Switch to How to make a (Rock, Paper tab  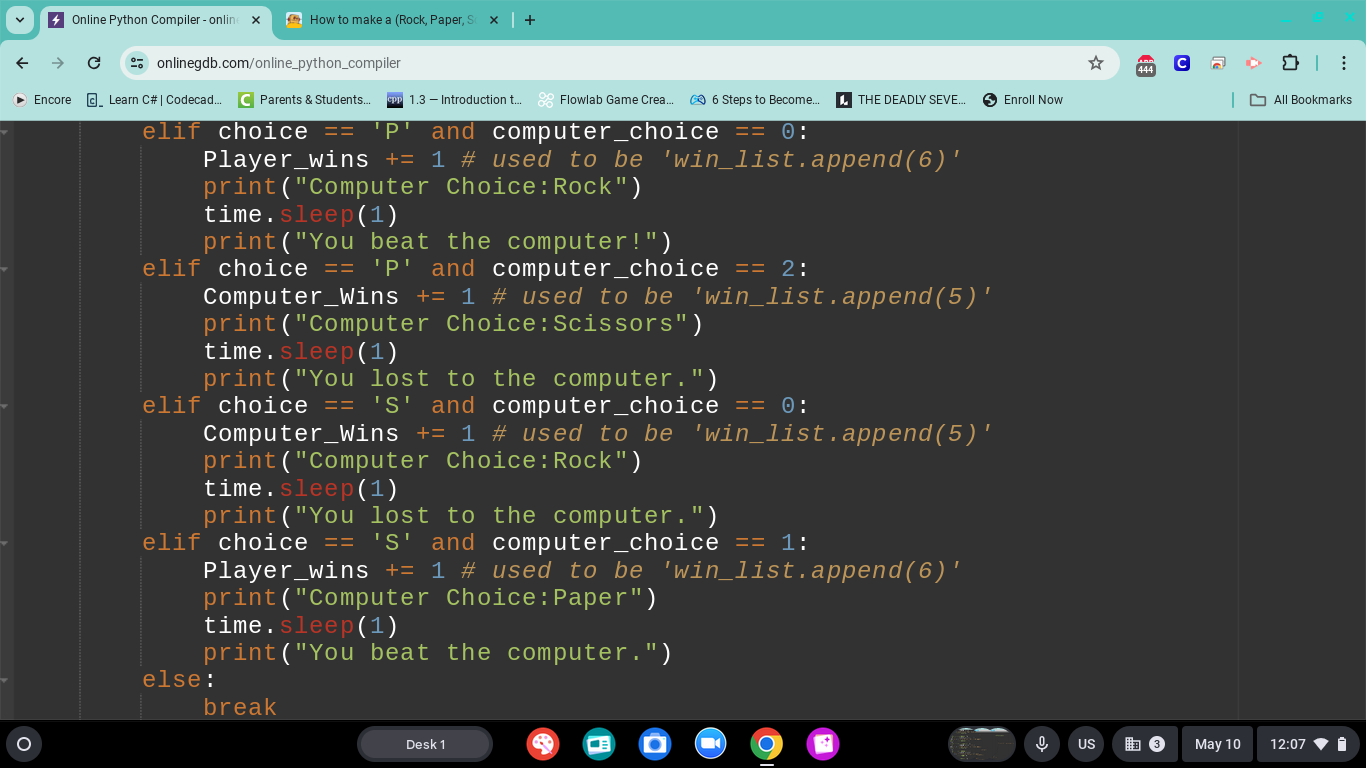392,20
